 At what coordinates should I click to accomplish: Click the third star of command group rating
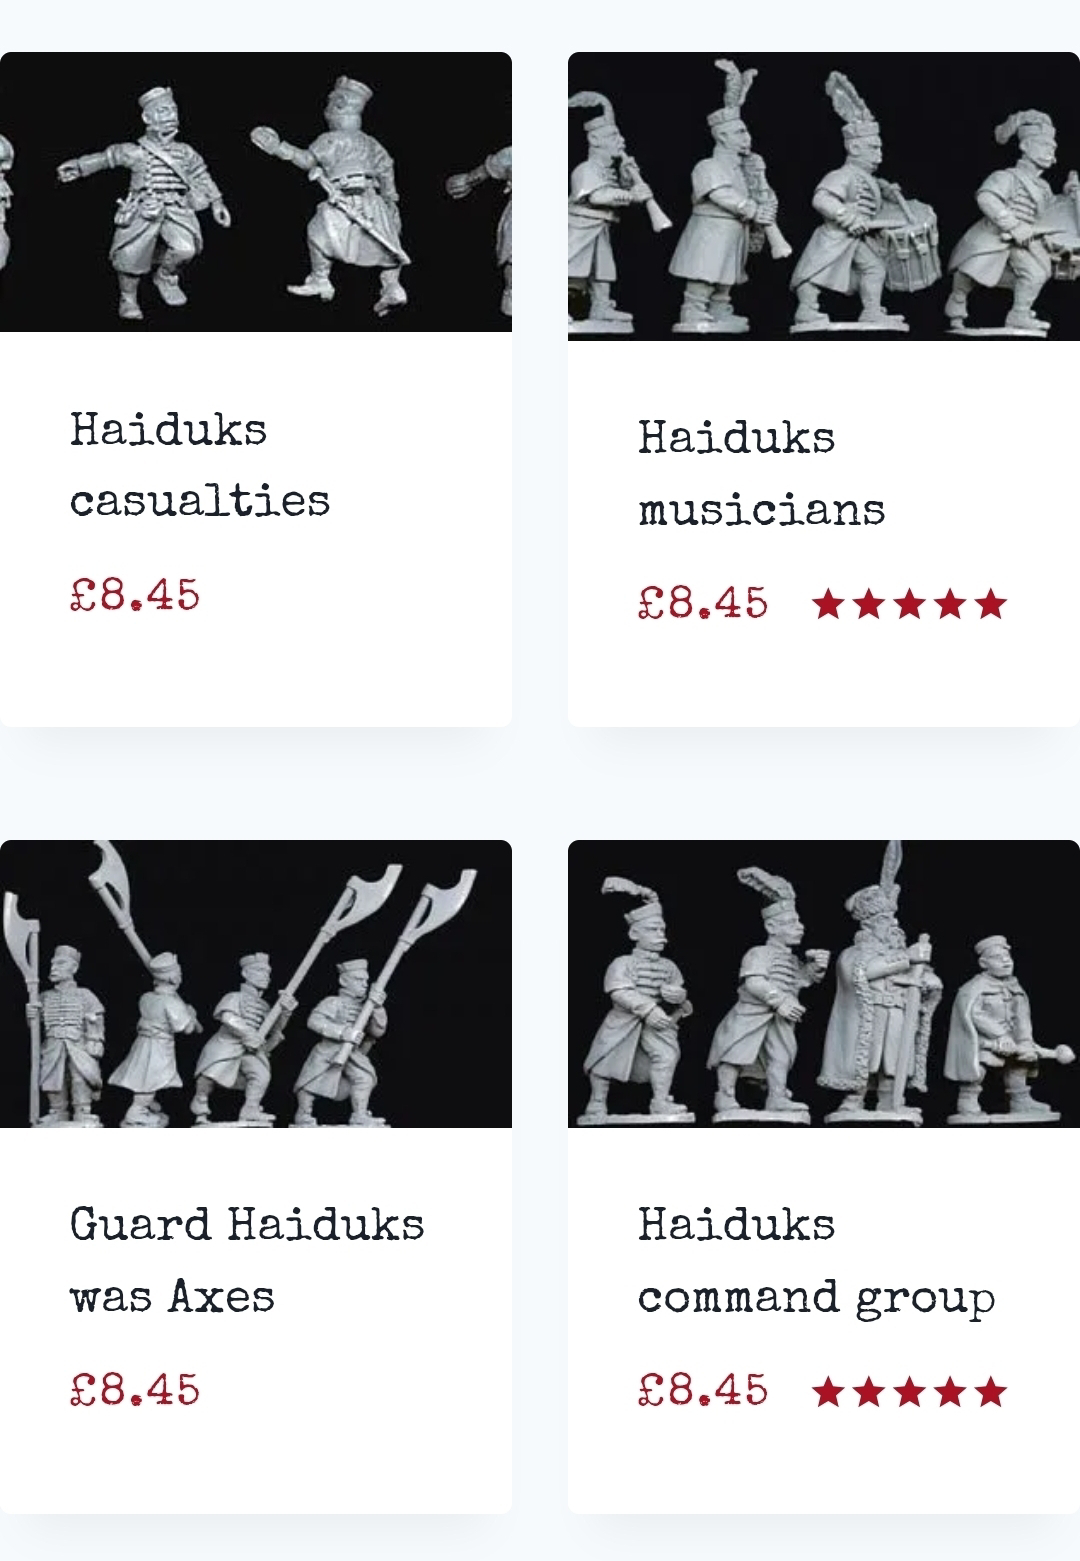tap(909, 1391)
